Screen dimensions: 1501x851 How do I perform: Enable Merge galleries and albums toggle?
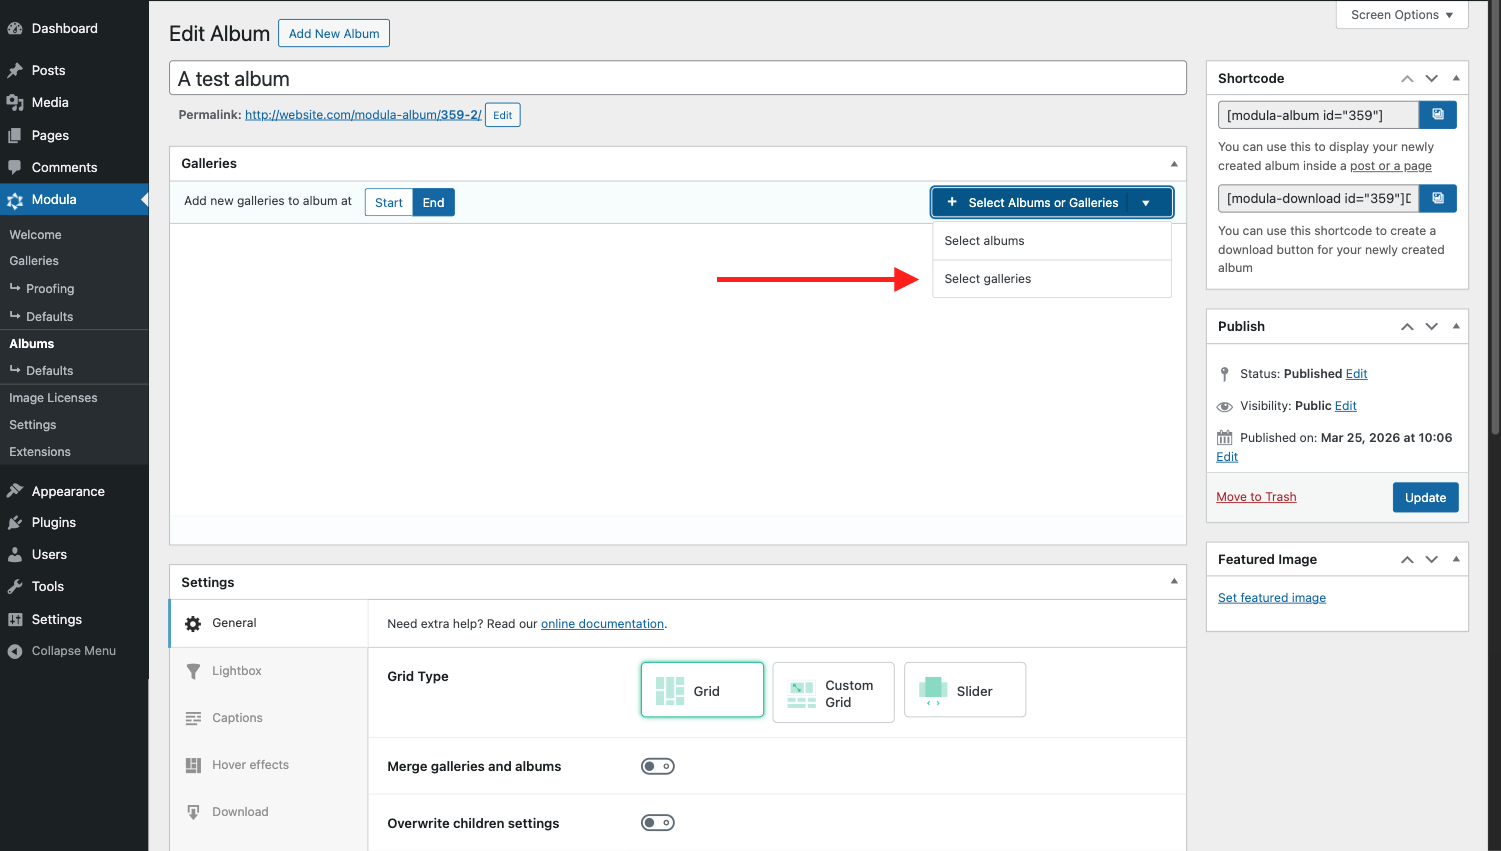click(658, 766)
